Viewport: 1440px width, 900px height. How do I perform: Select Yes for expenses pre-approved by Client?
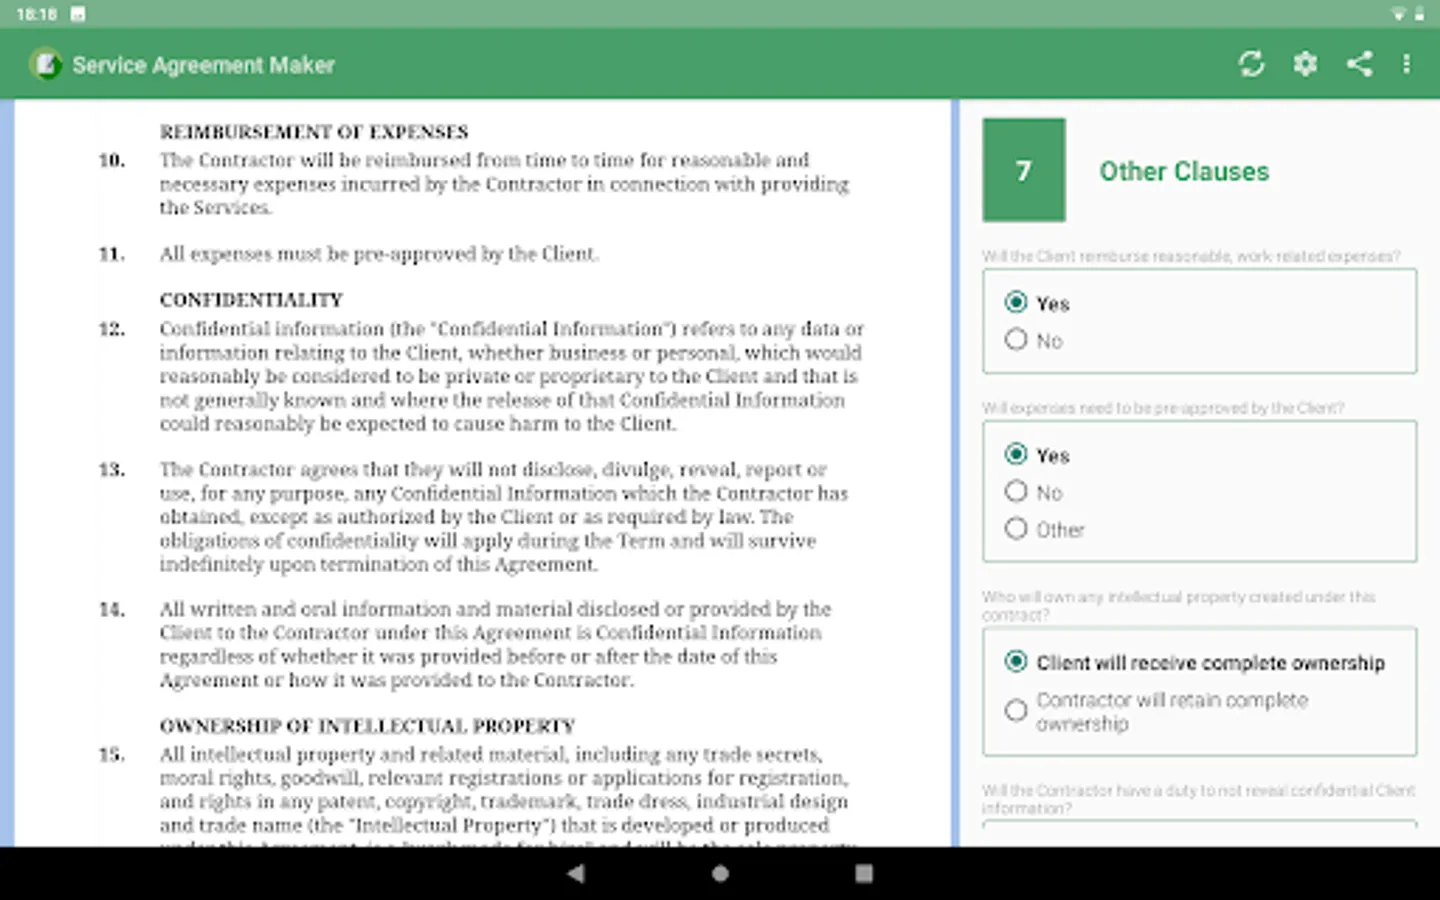[1037, 455]
